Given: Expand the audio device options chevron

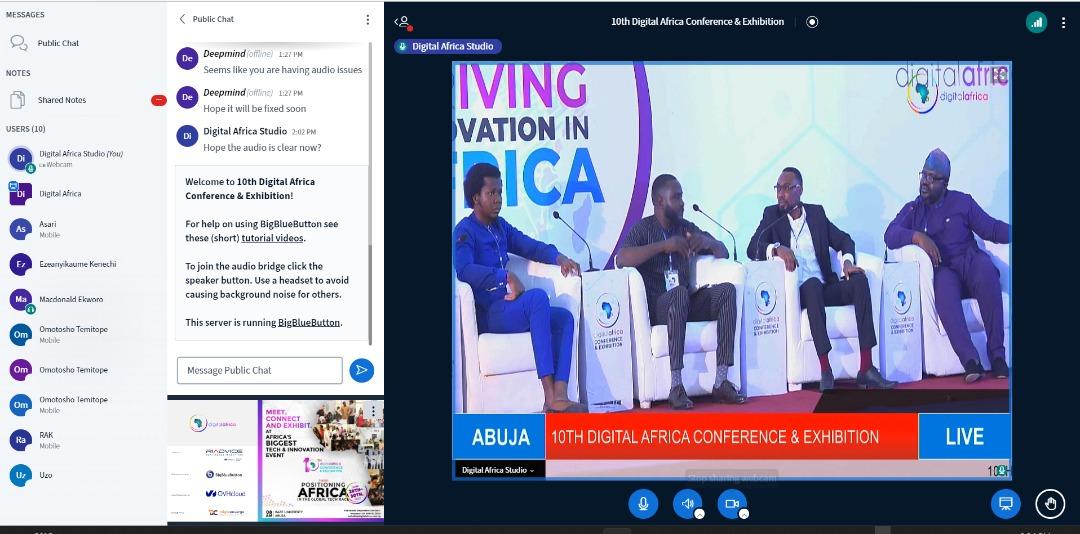Looking at the screenshot, I should (x=699, y=514).
